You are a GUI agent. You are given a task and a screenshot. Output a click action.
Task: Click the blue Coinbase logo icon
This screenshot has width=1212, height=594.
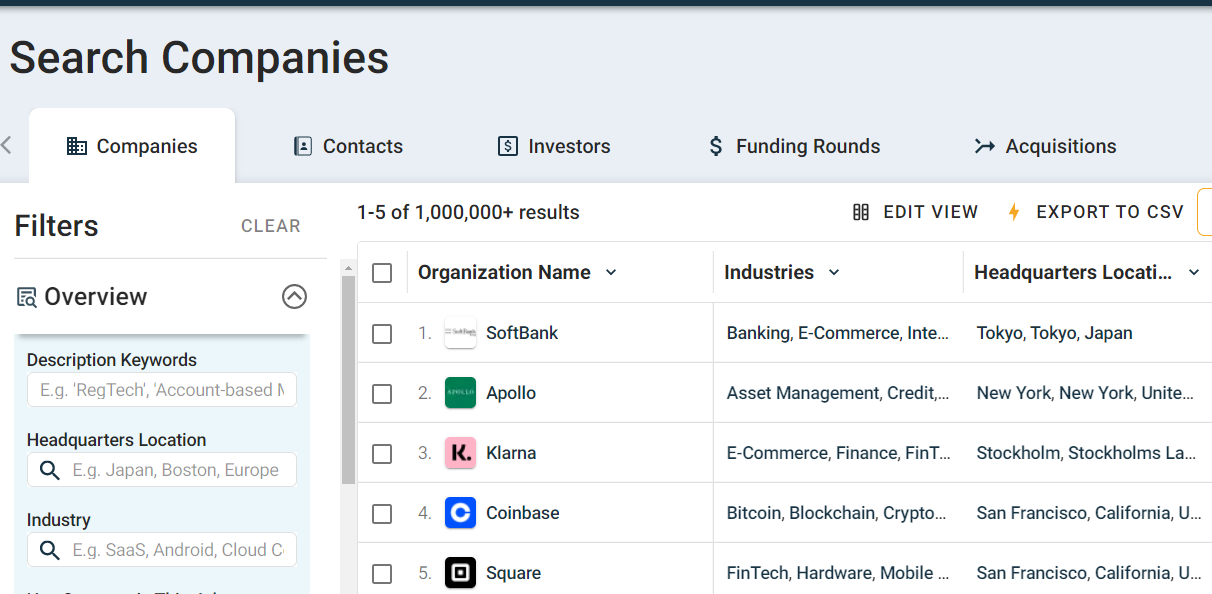[460, 513]
